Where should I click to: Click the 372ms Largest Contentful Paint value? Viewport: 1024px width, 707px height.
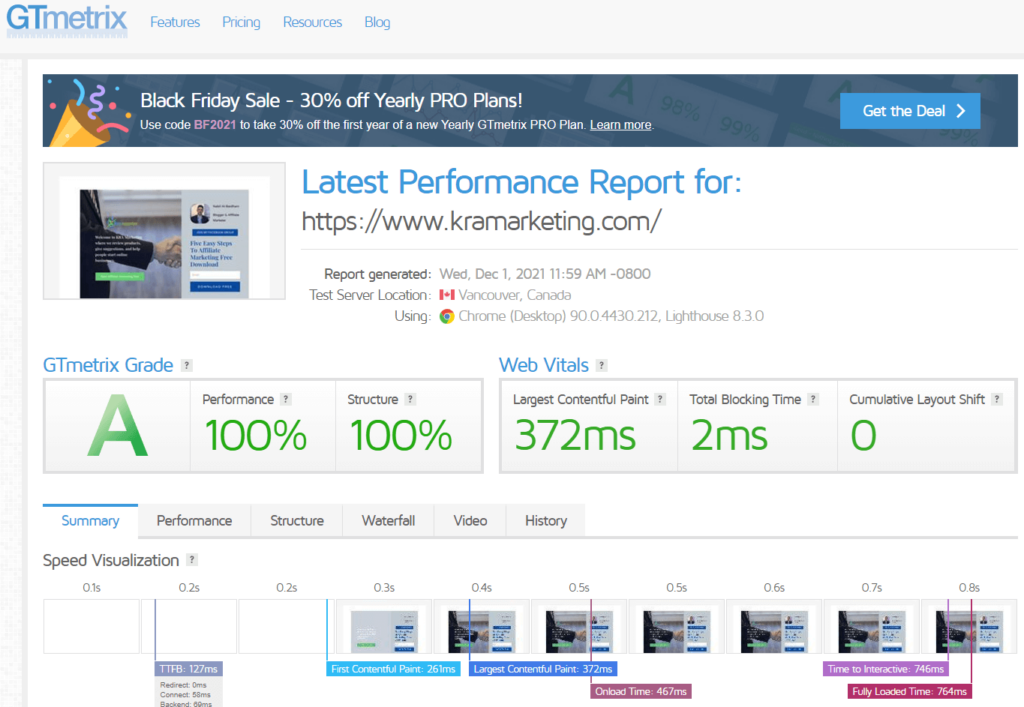(575, 435)
